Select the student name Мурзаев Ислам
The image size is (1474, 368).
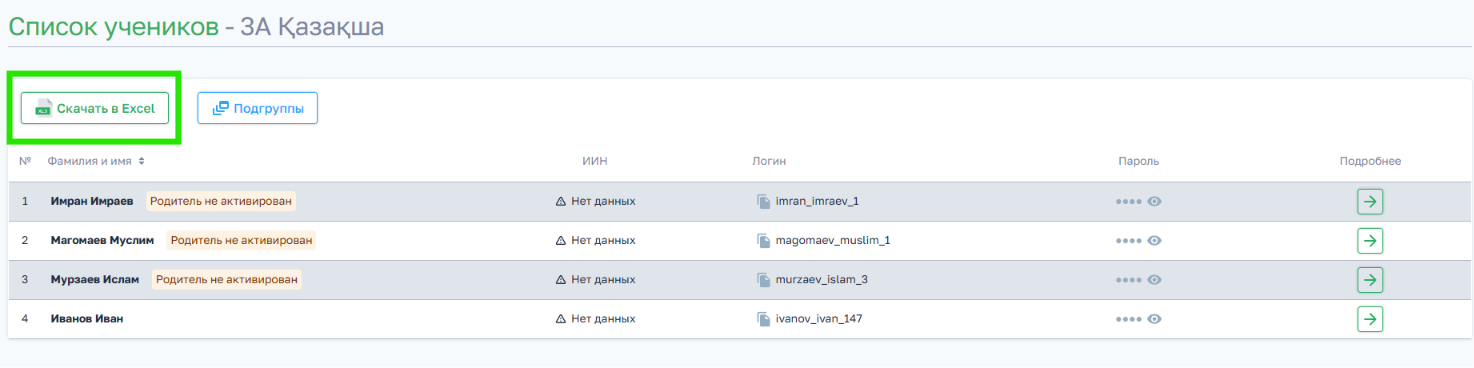(95, 279)
